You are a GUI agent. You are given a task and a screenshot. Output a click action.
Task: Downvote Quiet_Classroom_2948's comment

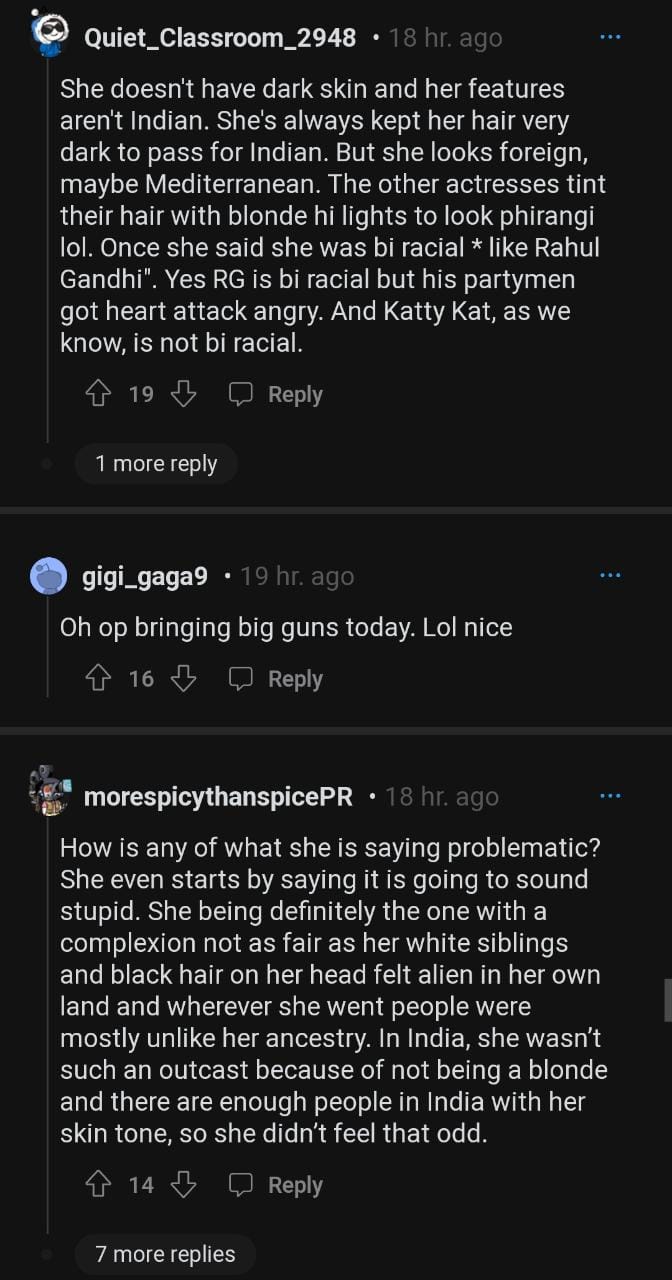(x=183, y=395)
